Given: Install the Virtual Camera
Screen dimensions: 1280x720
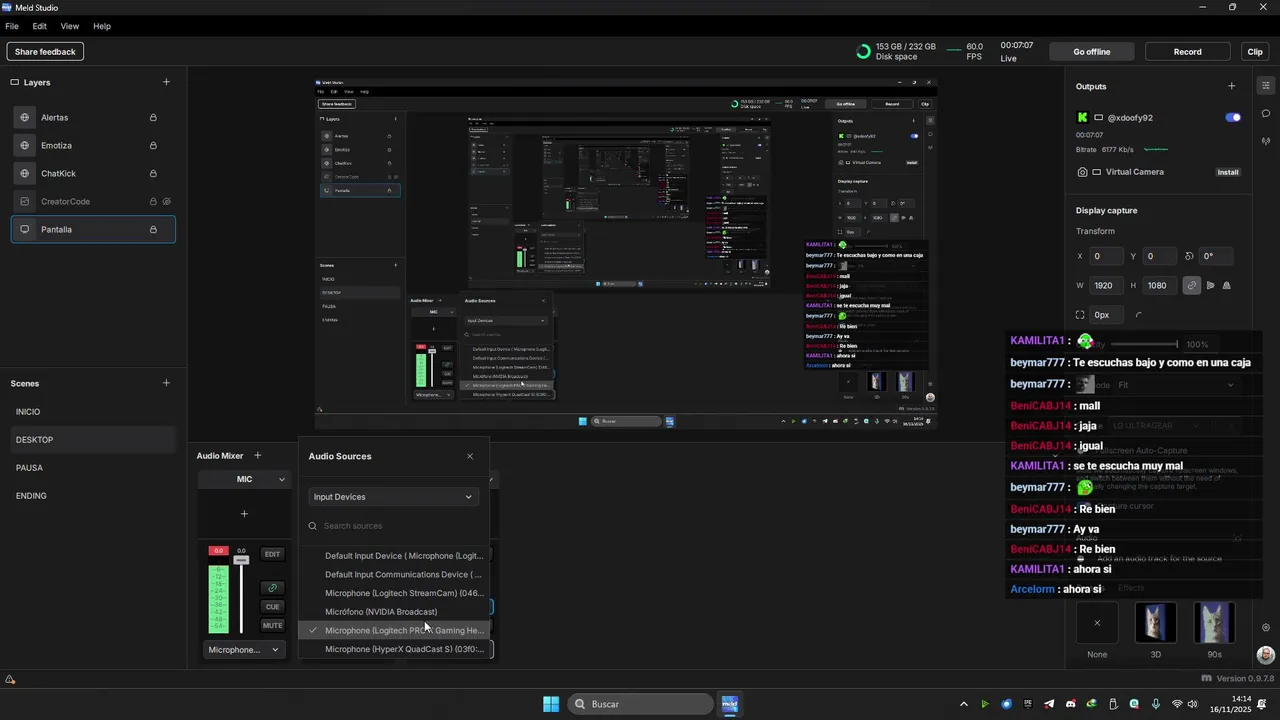Looking at the screenshot, I should coord(1228,172).
